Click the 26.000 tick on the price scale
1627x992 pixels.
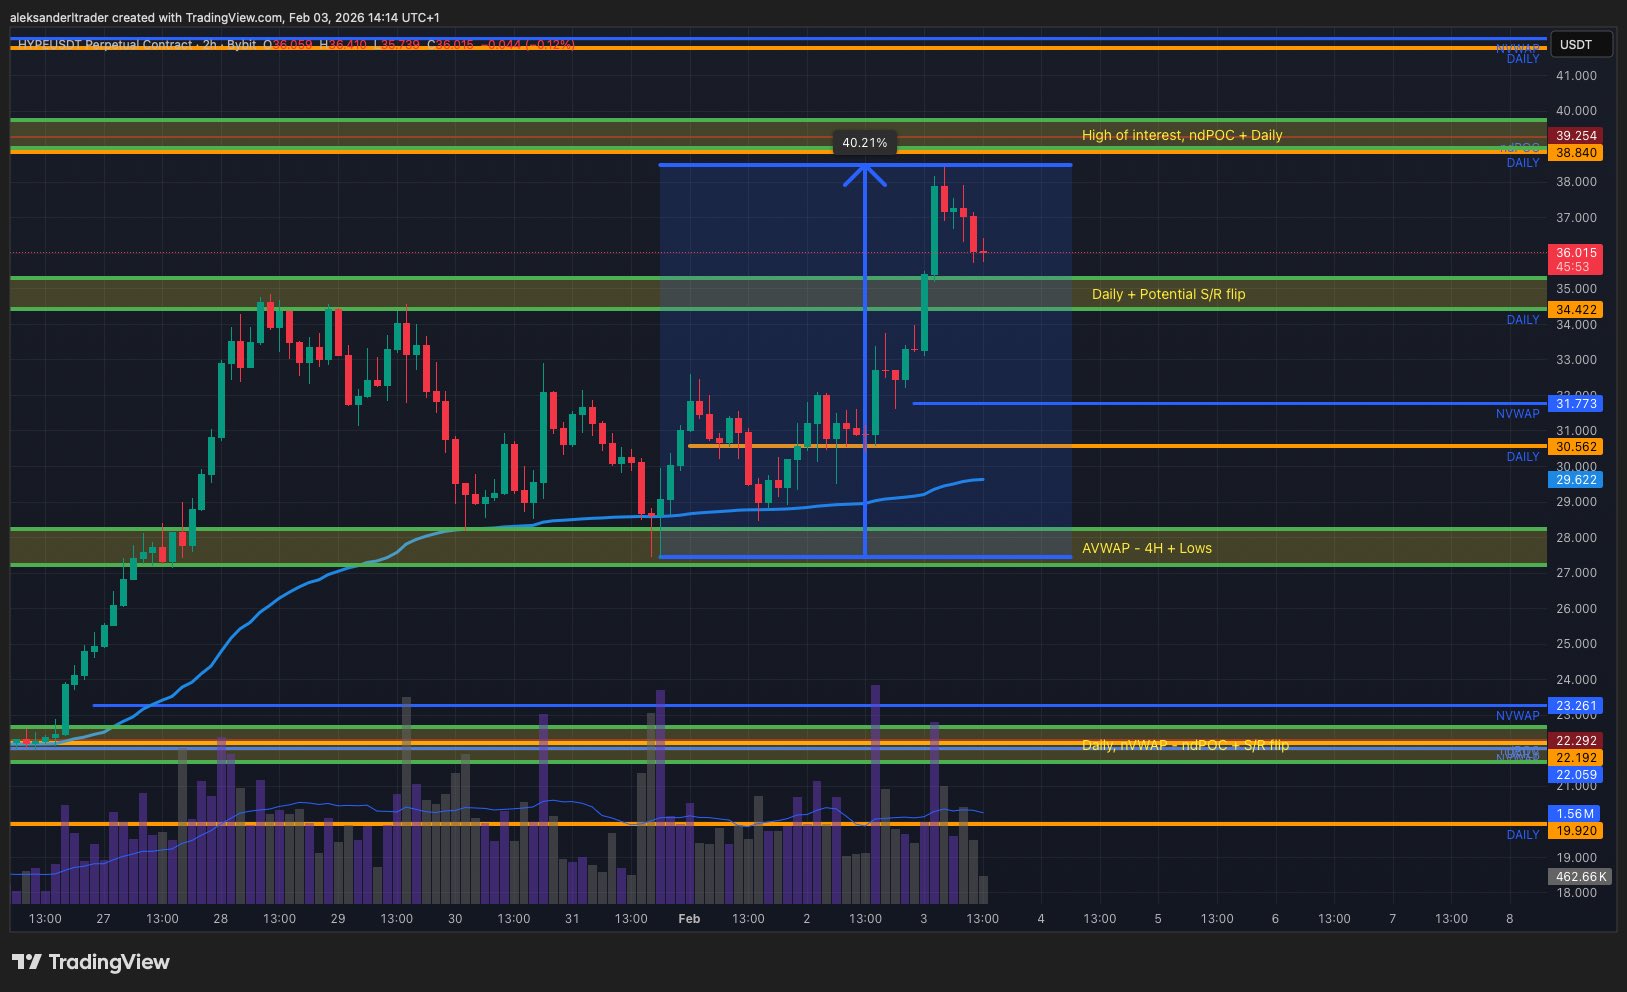point(1576,608)
